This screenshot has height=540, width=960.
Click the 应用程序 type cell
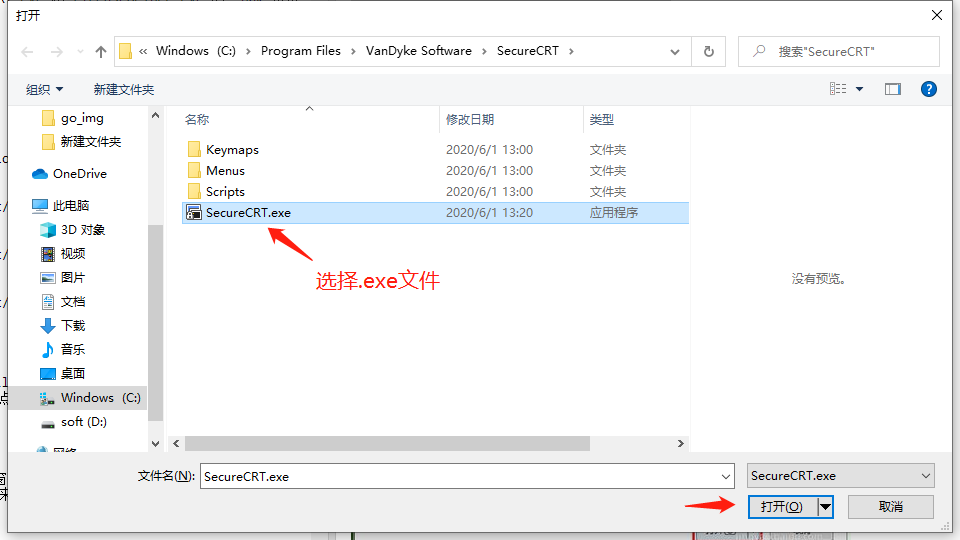click(x=613, y=212)
